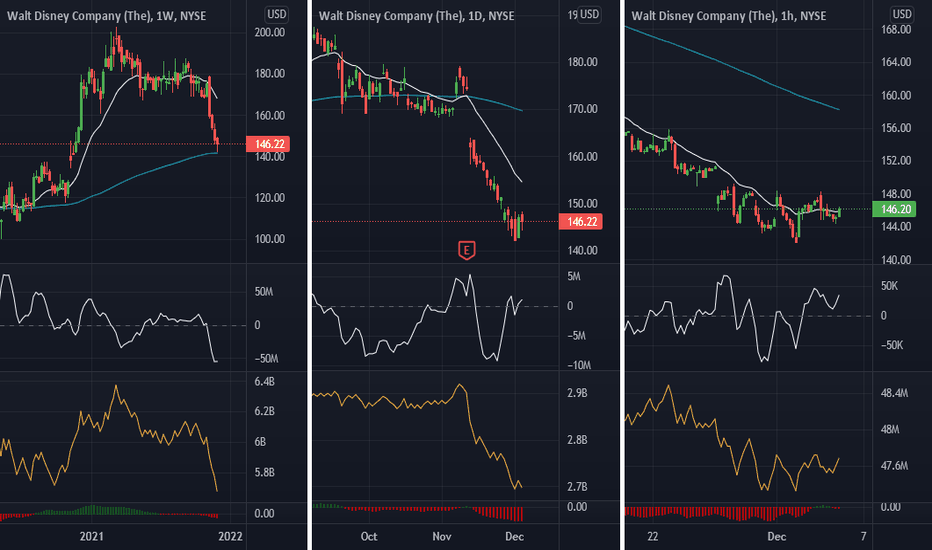The height and width of the screenshot is (550, 932).
Task: Click −50M value on weekly oscillator scale
Action: [x=264, y=359]
